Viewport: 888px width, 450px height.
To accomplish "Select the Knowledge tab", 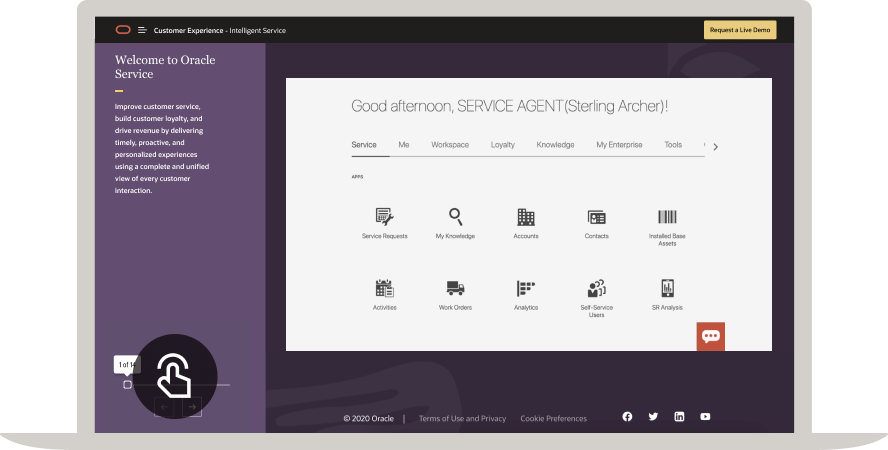I will [x=555, y=145].
